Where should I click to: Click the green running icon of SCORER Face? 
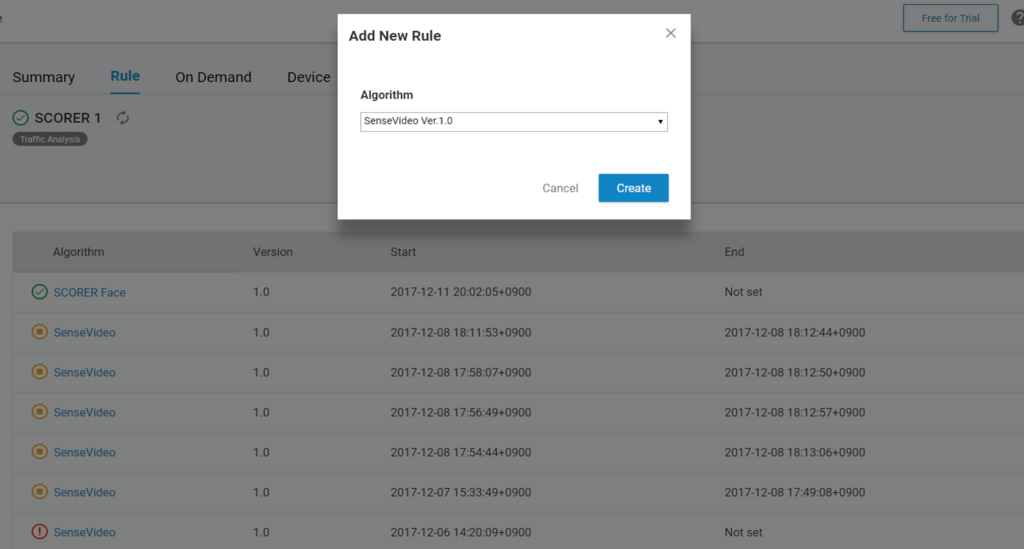pos(39,292)
